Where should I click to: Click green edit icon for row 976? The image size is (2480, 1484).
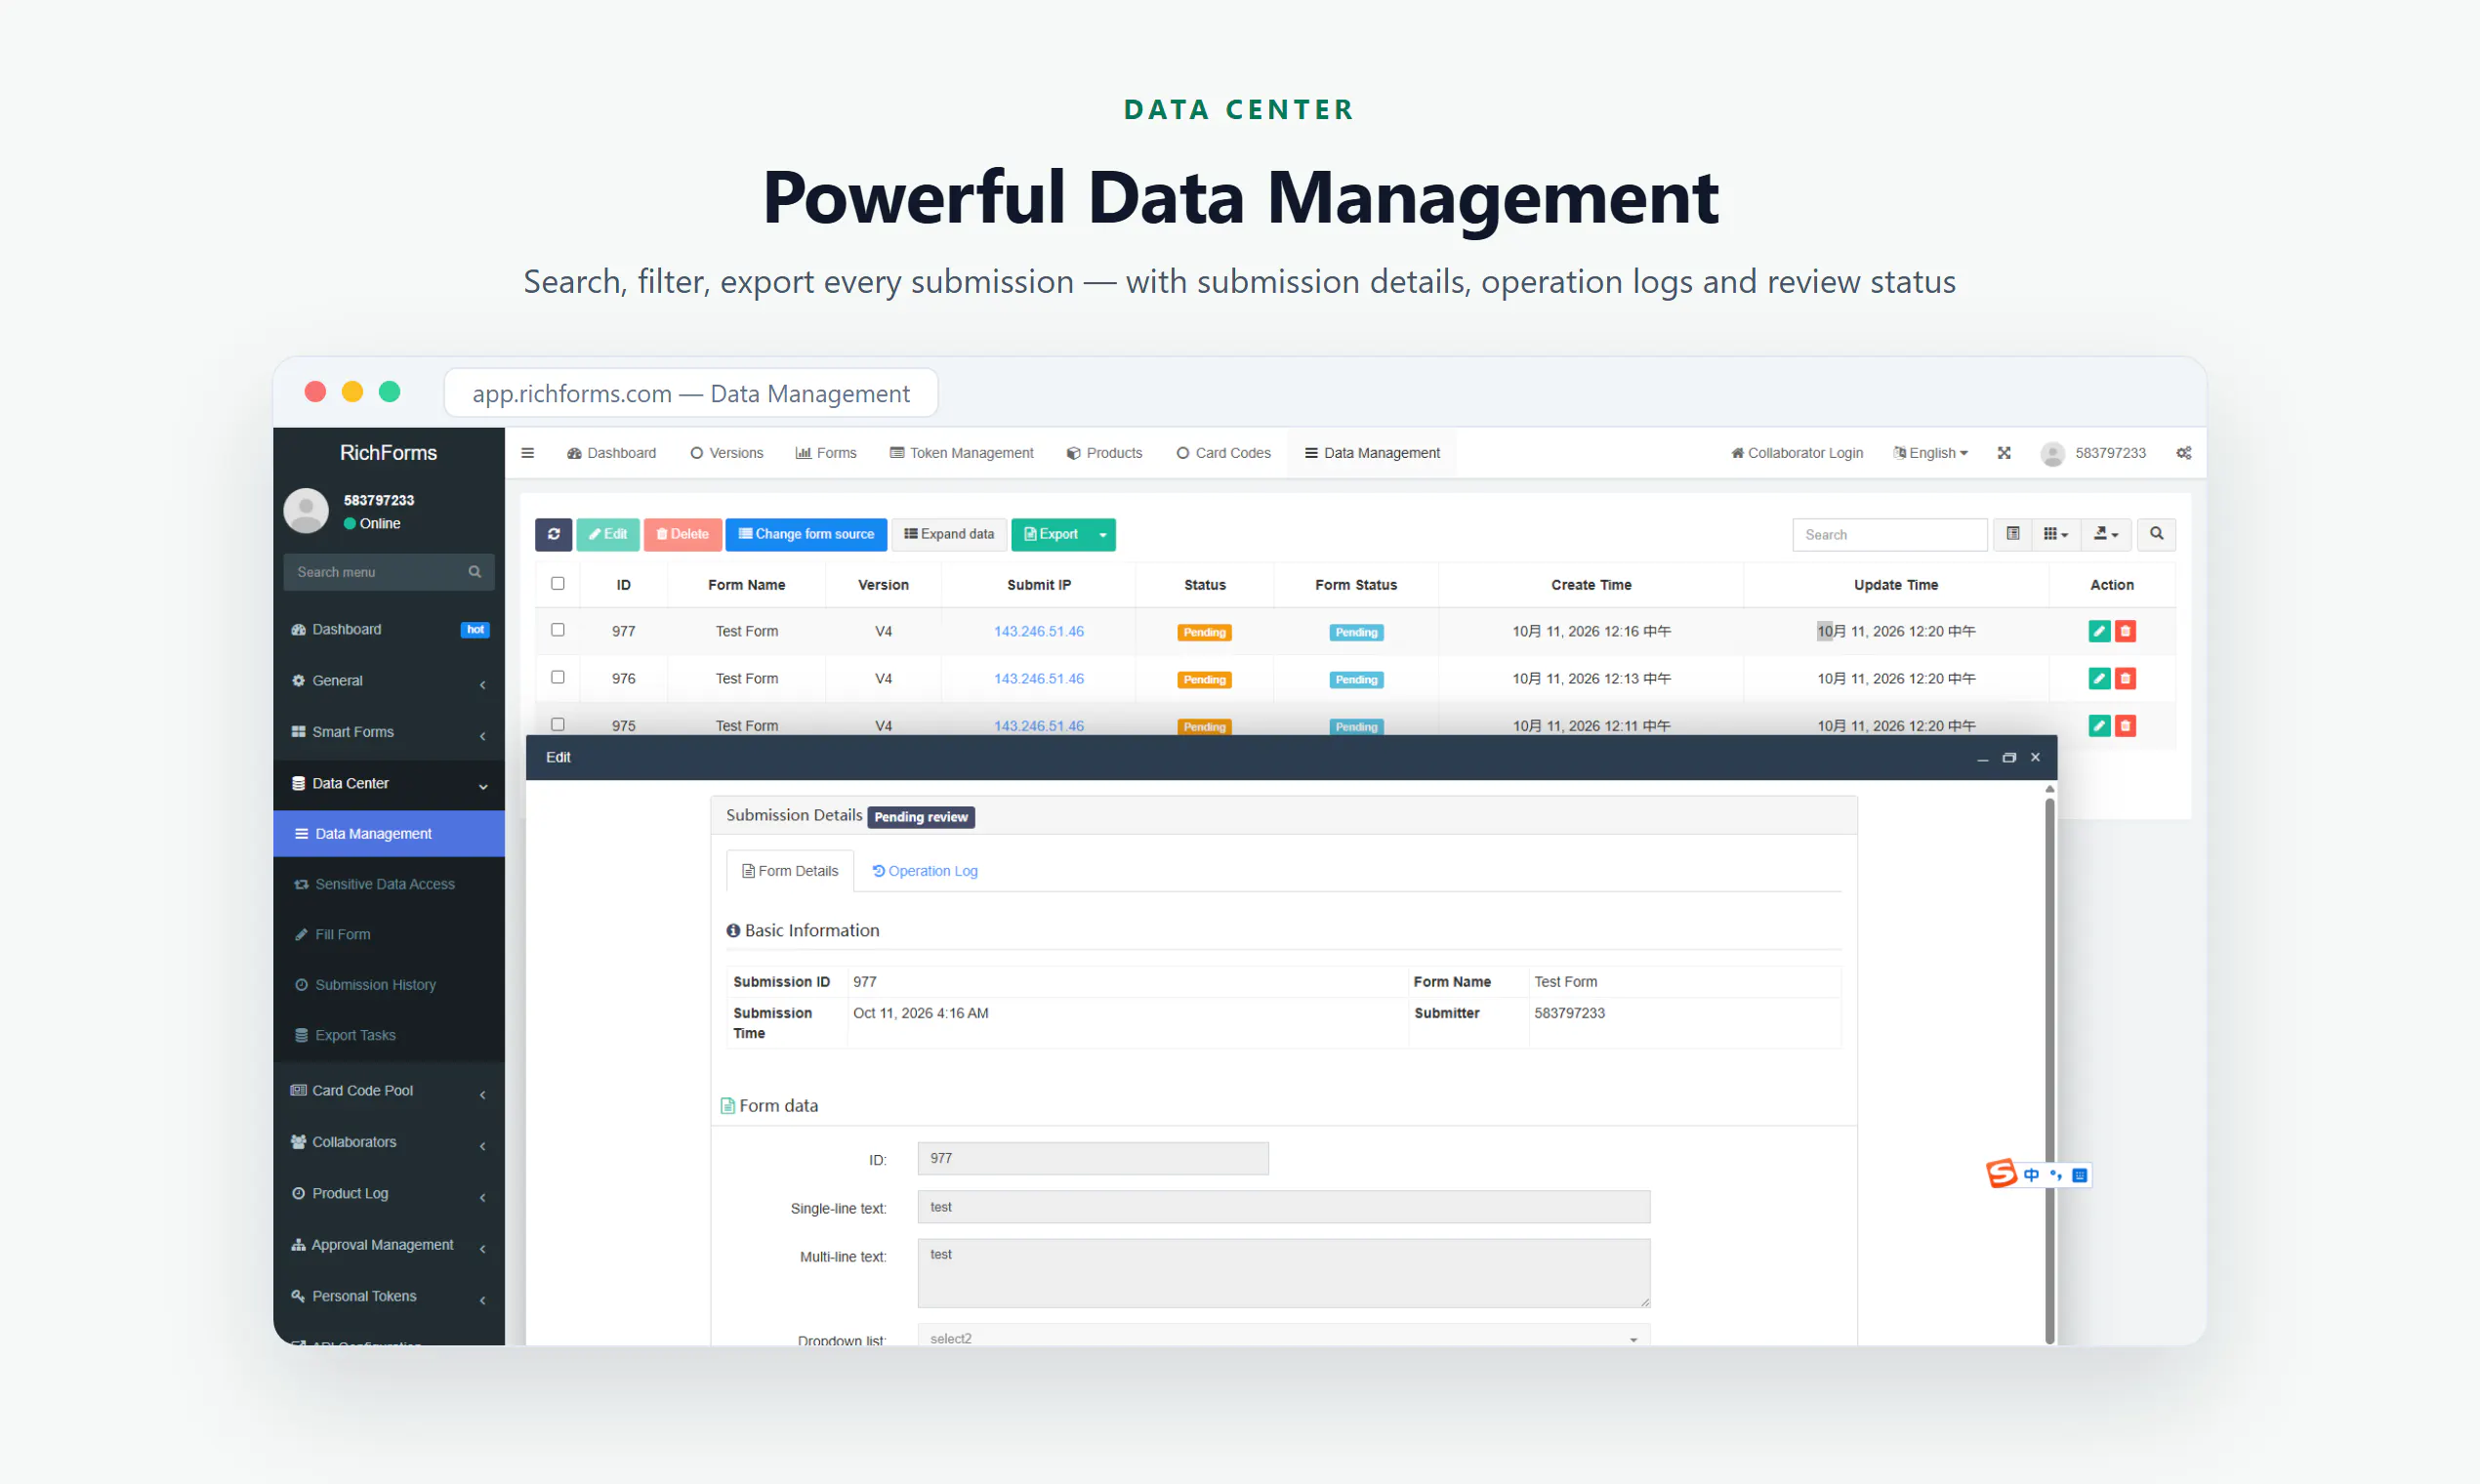coord(2099,678)
